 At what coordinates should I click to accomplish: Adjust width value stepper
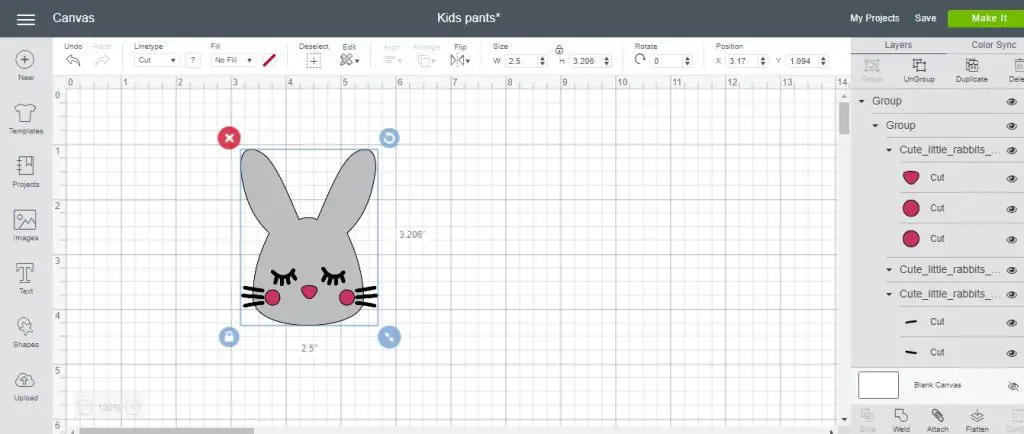[x=542, y=61]
